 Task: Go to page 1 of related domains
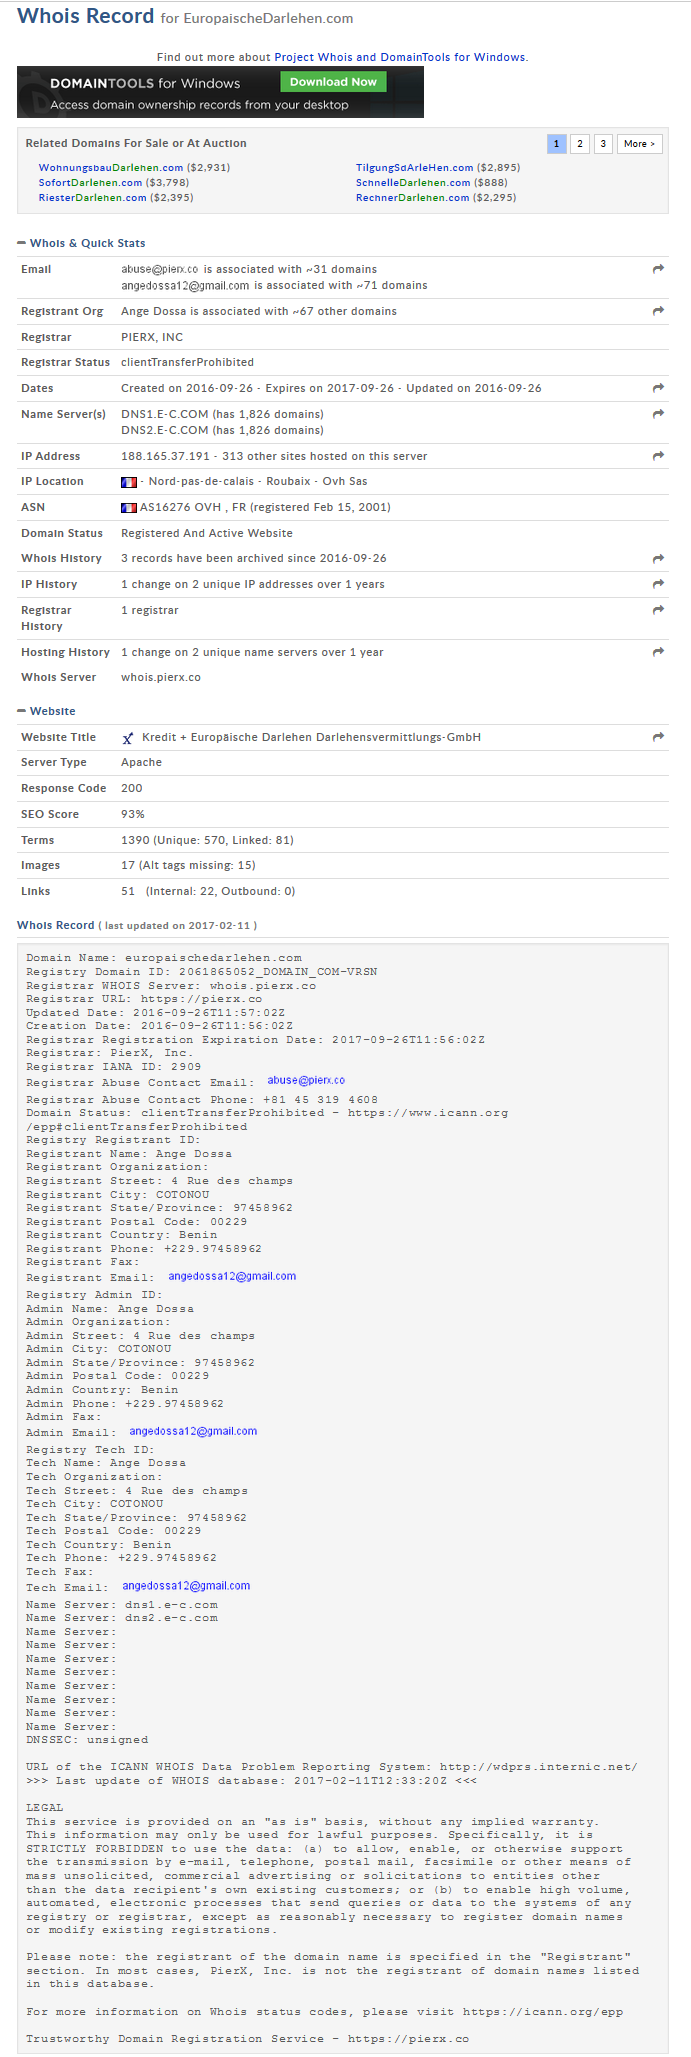(557, 144)
